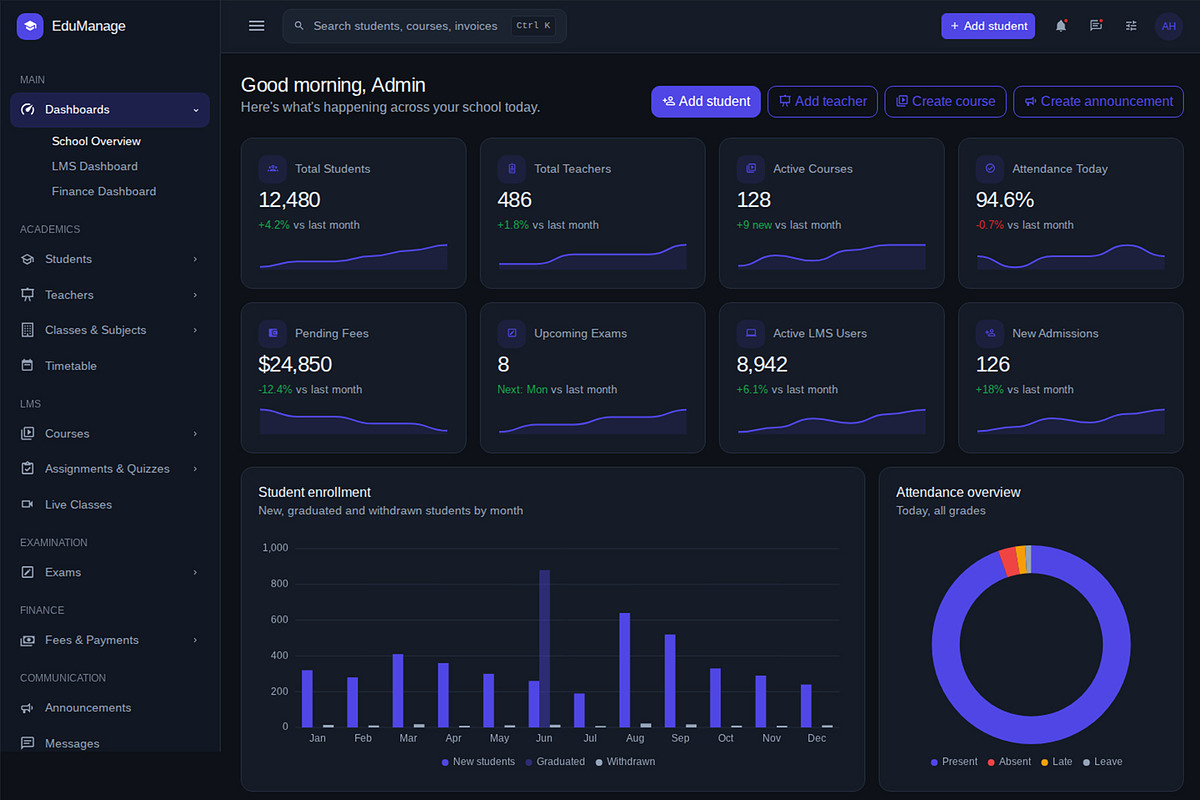The width and height of the screenshot is (1200, 800).
Task: Click the Classes & Subjects sidebar icon
Action: point(27,330)
